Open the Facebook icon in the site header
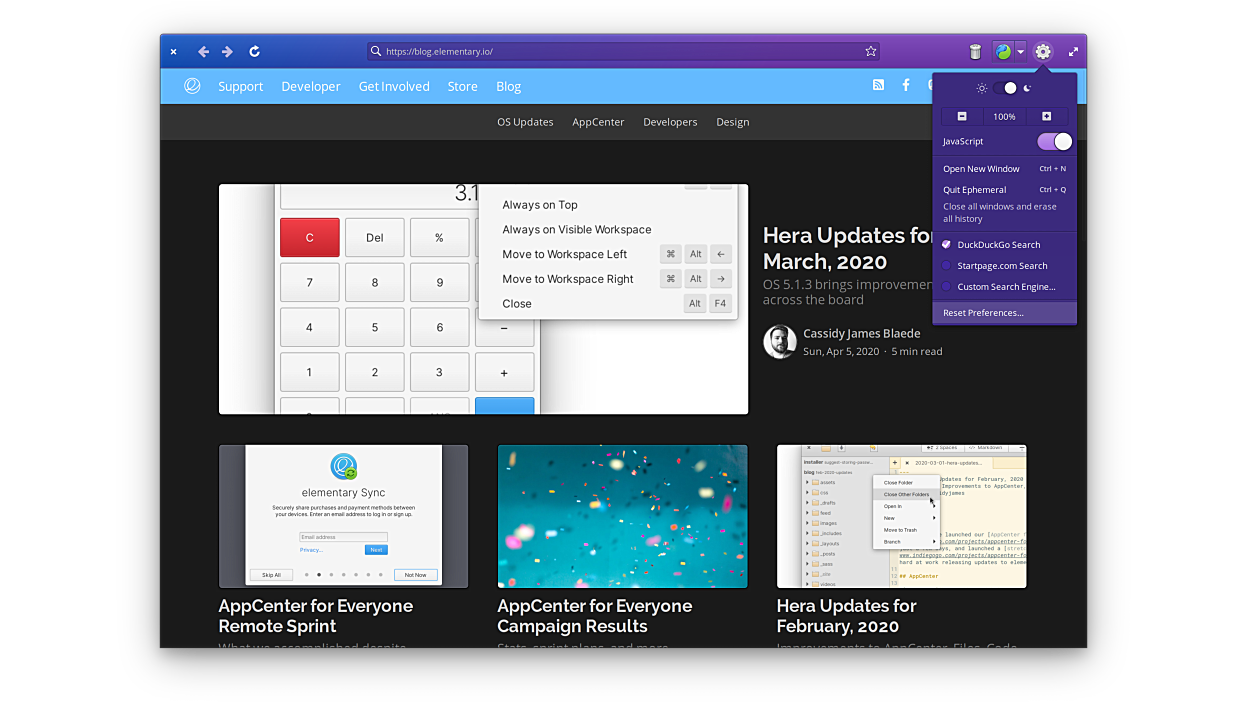 [906, 86]
